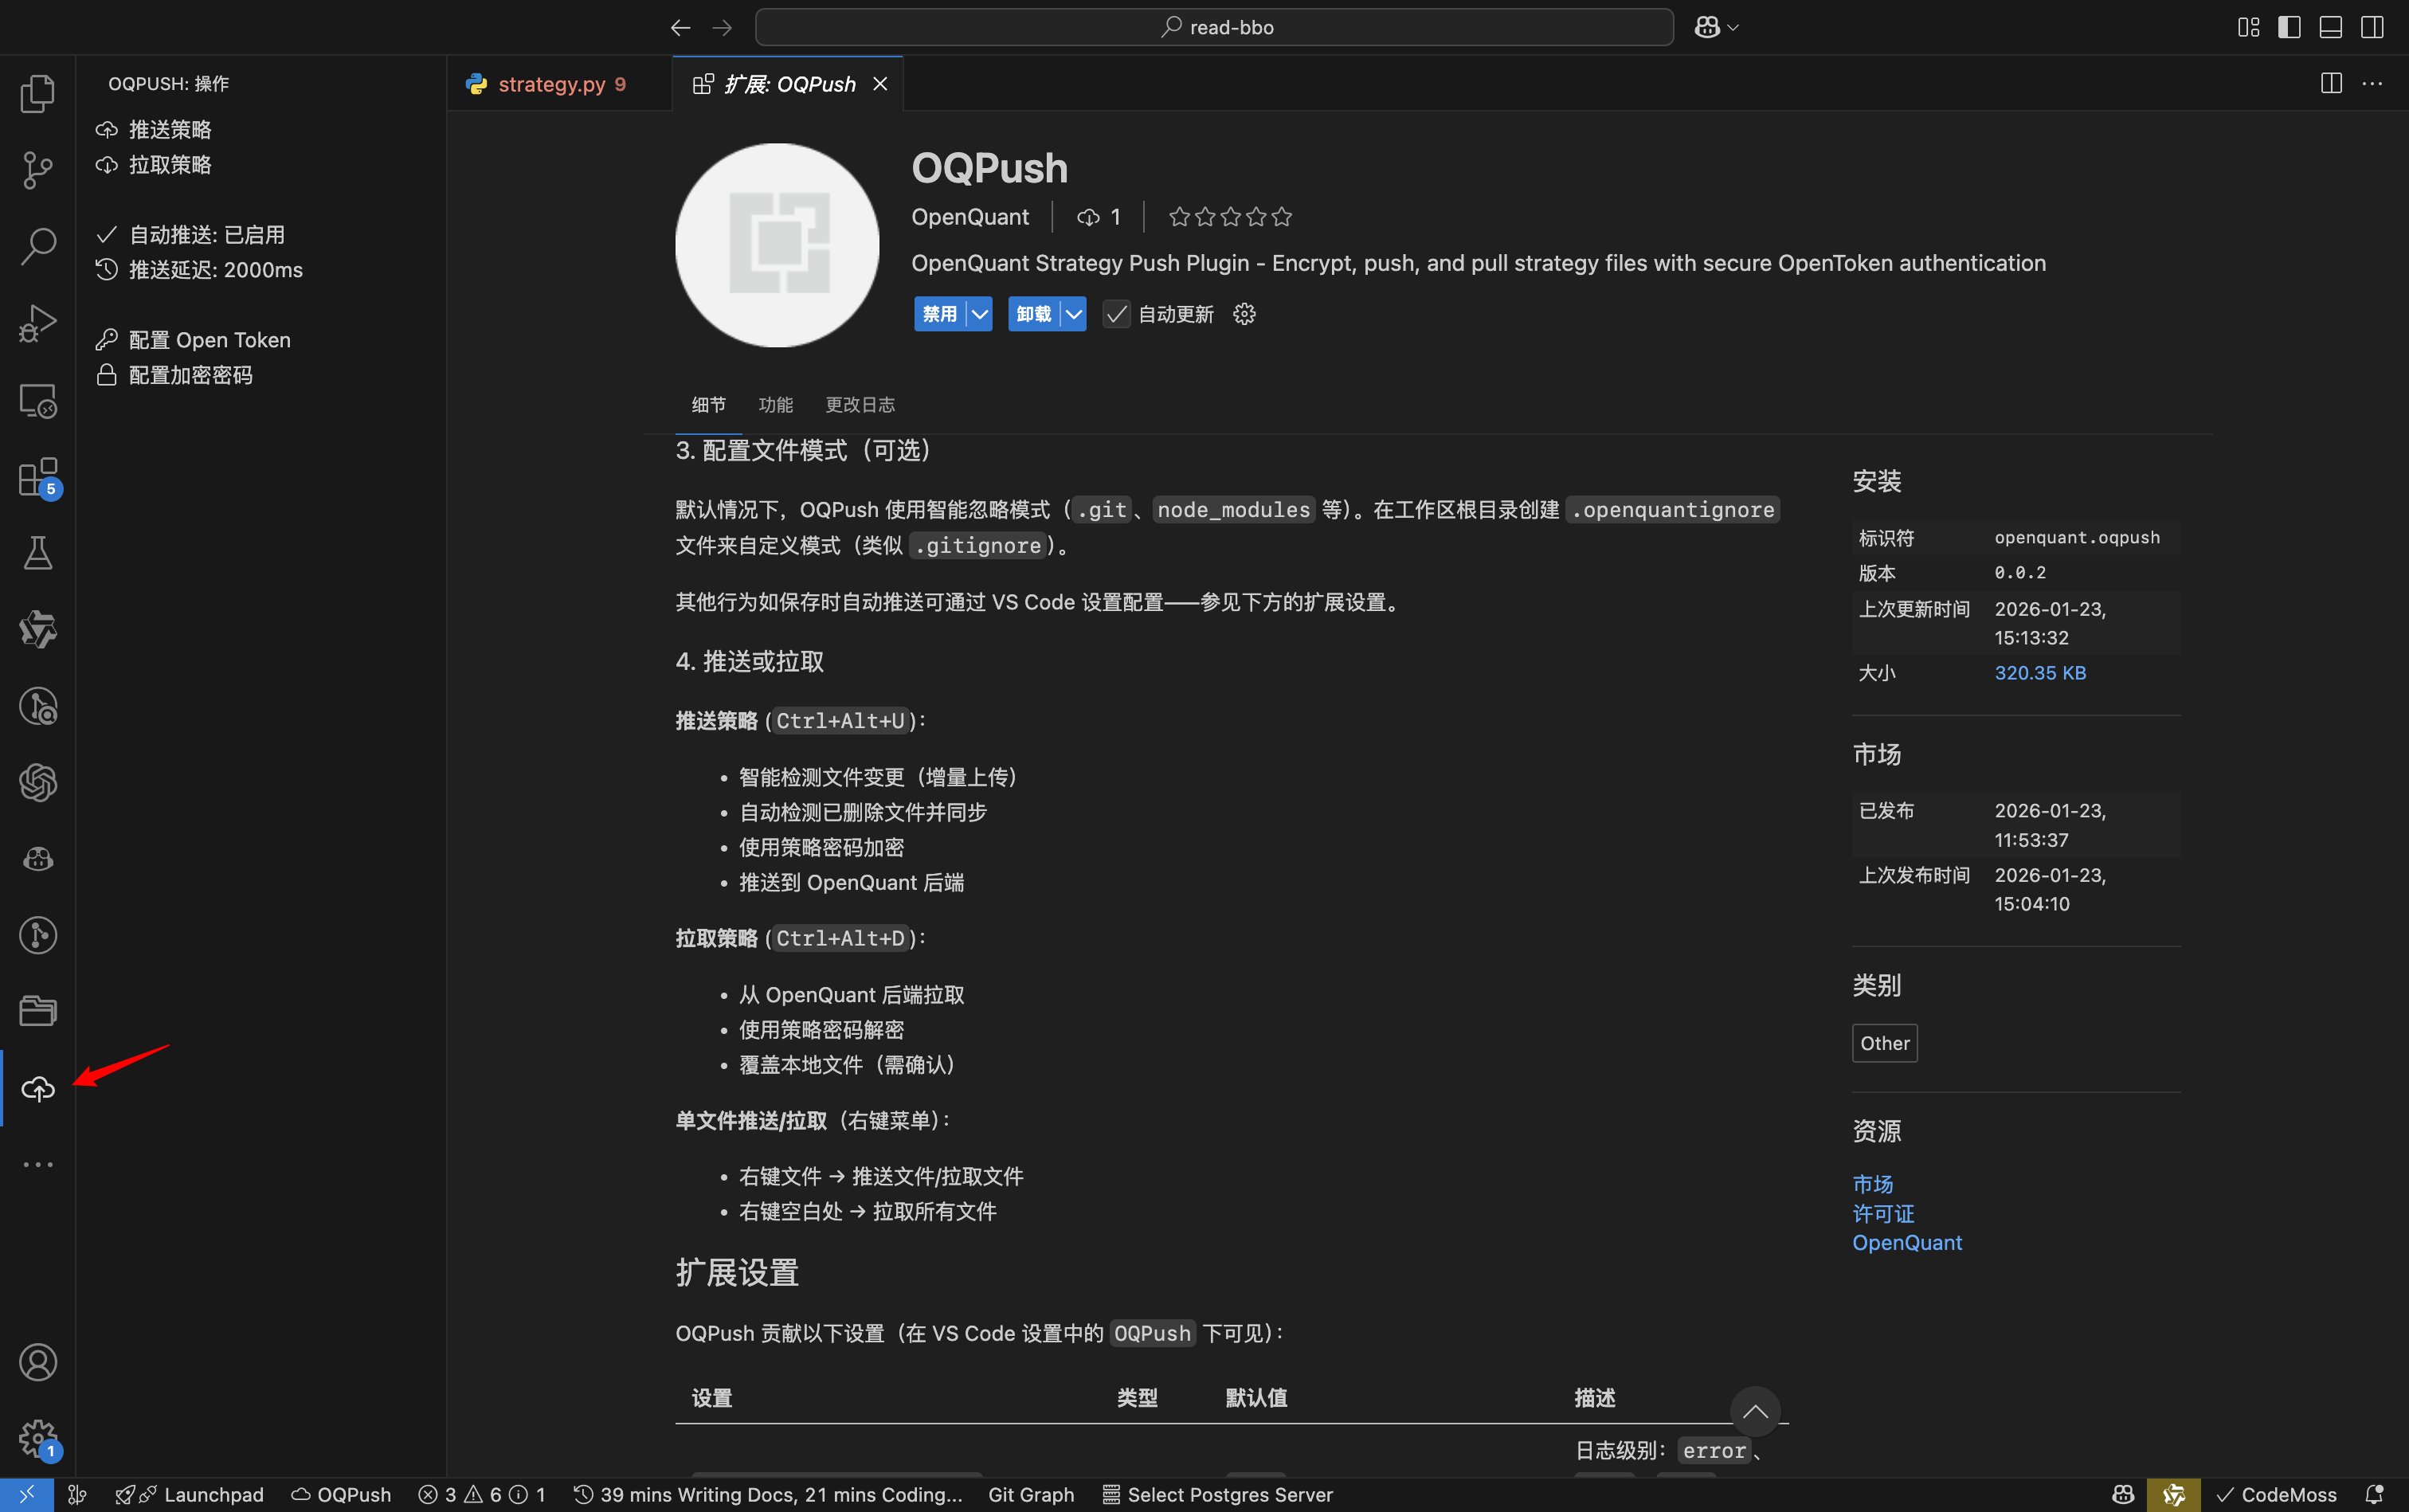Switch to the 功能 tab
This screenshot has width=2409, height=1512.
pos(774,404)
